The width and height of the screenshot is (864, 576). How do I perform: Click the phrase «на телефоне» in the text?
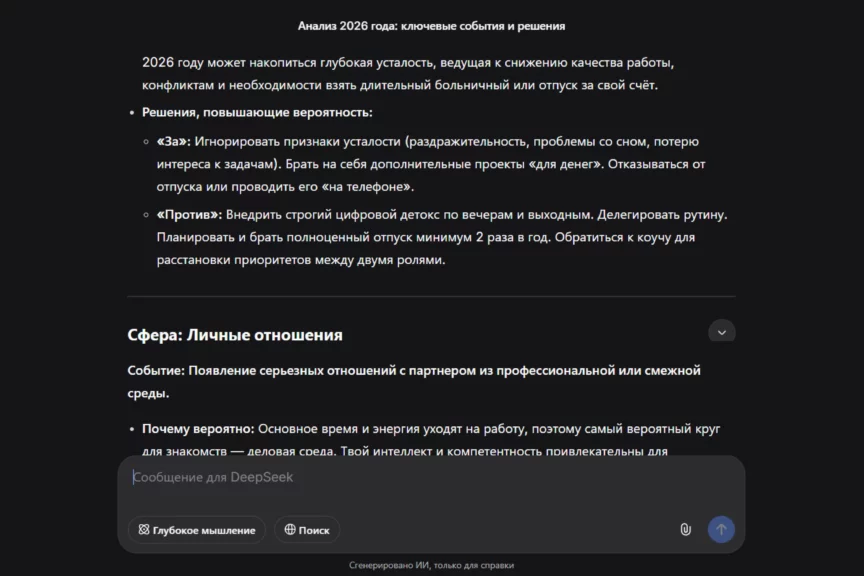(360, 187)
